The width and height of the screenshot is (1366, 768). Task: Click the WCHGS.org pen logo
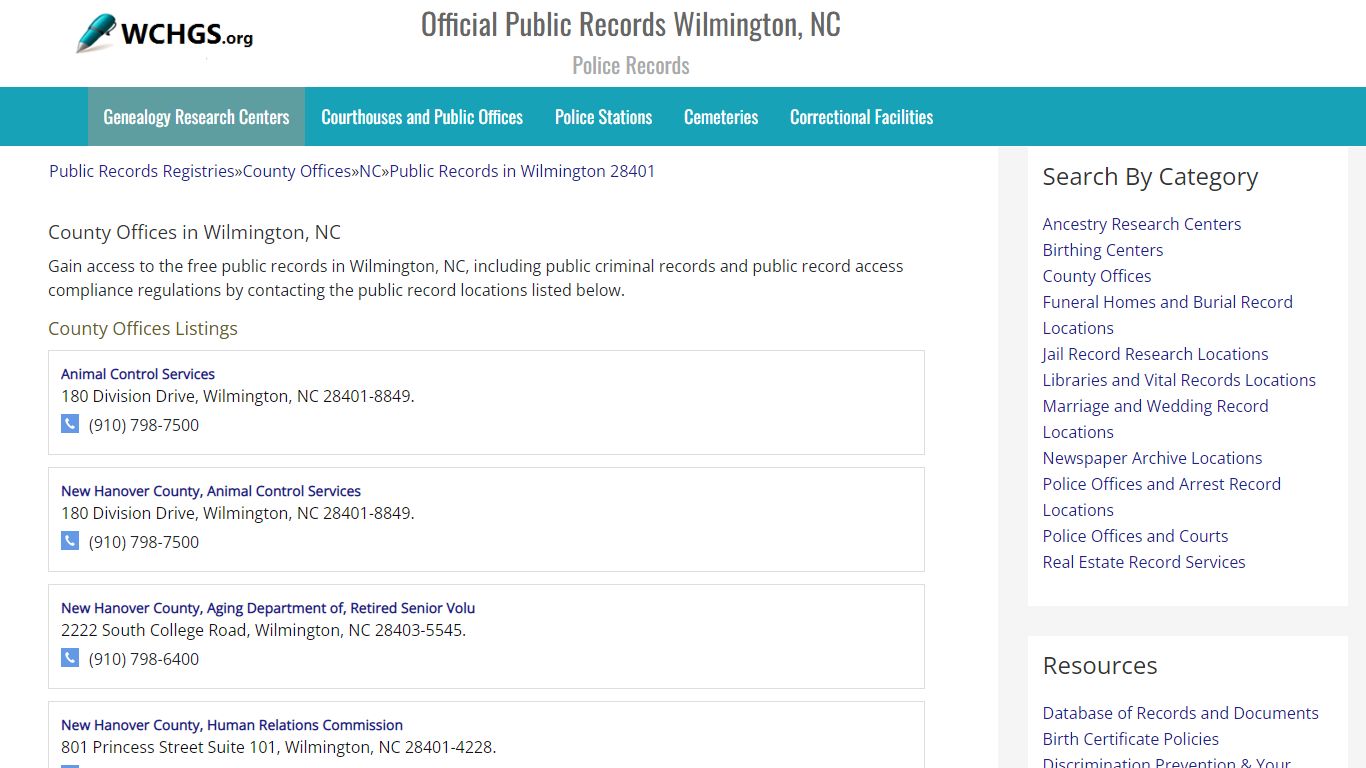pyautogui.click(x=165, y=34)
